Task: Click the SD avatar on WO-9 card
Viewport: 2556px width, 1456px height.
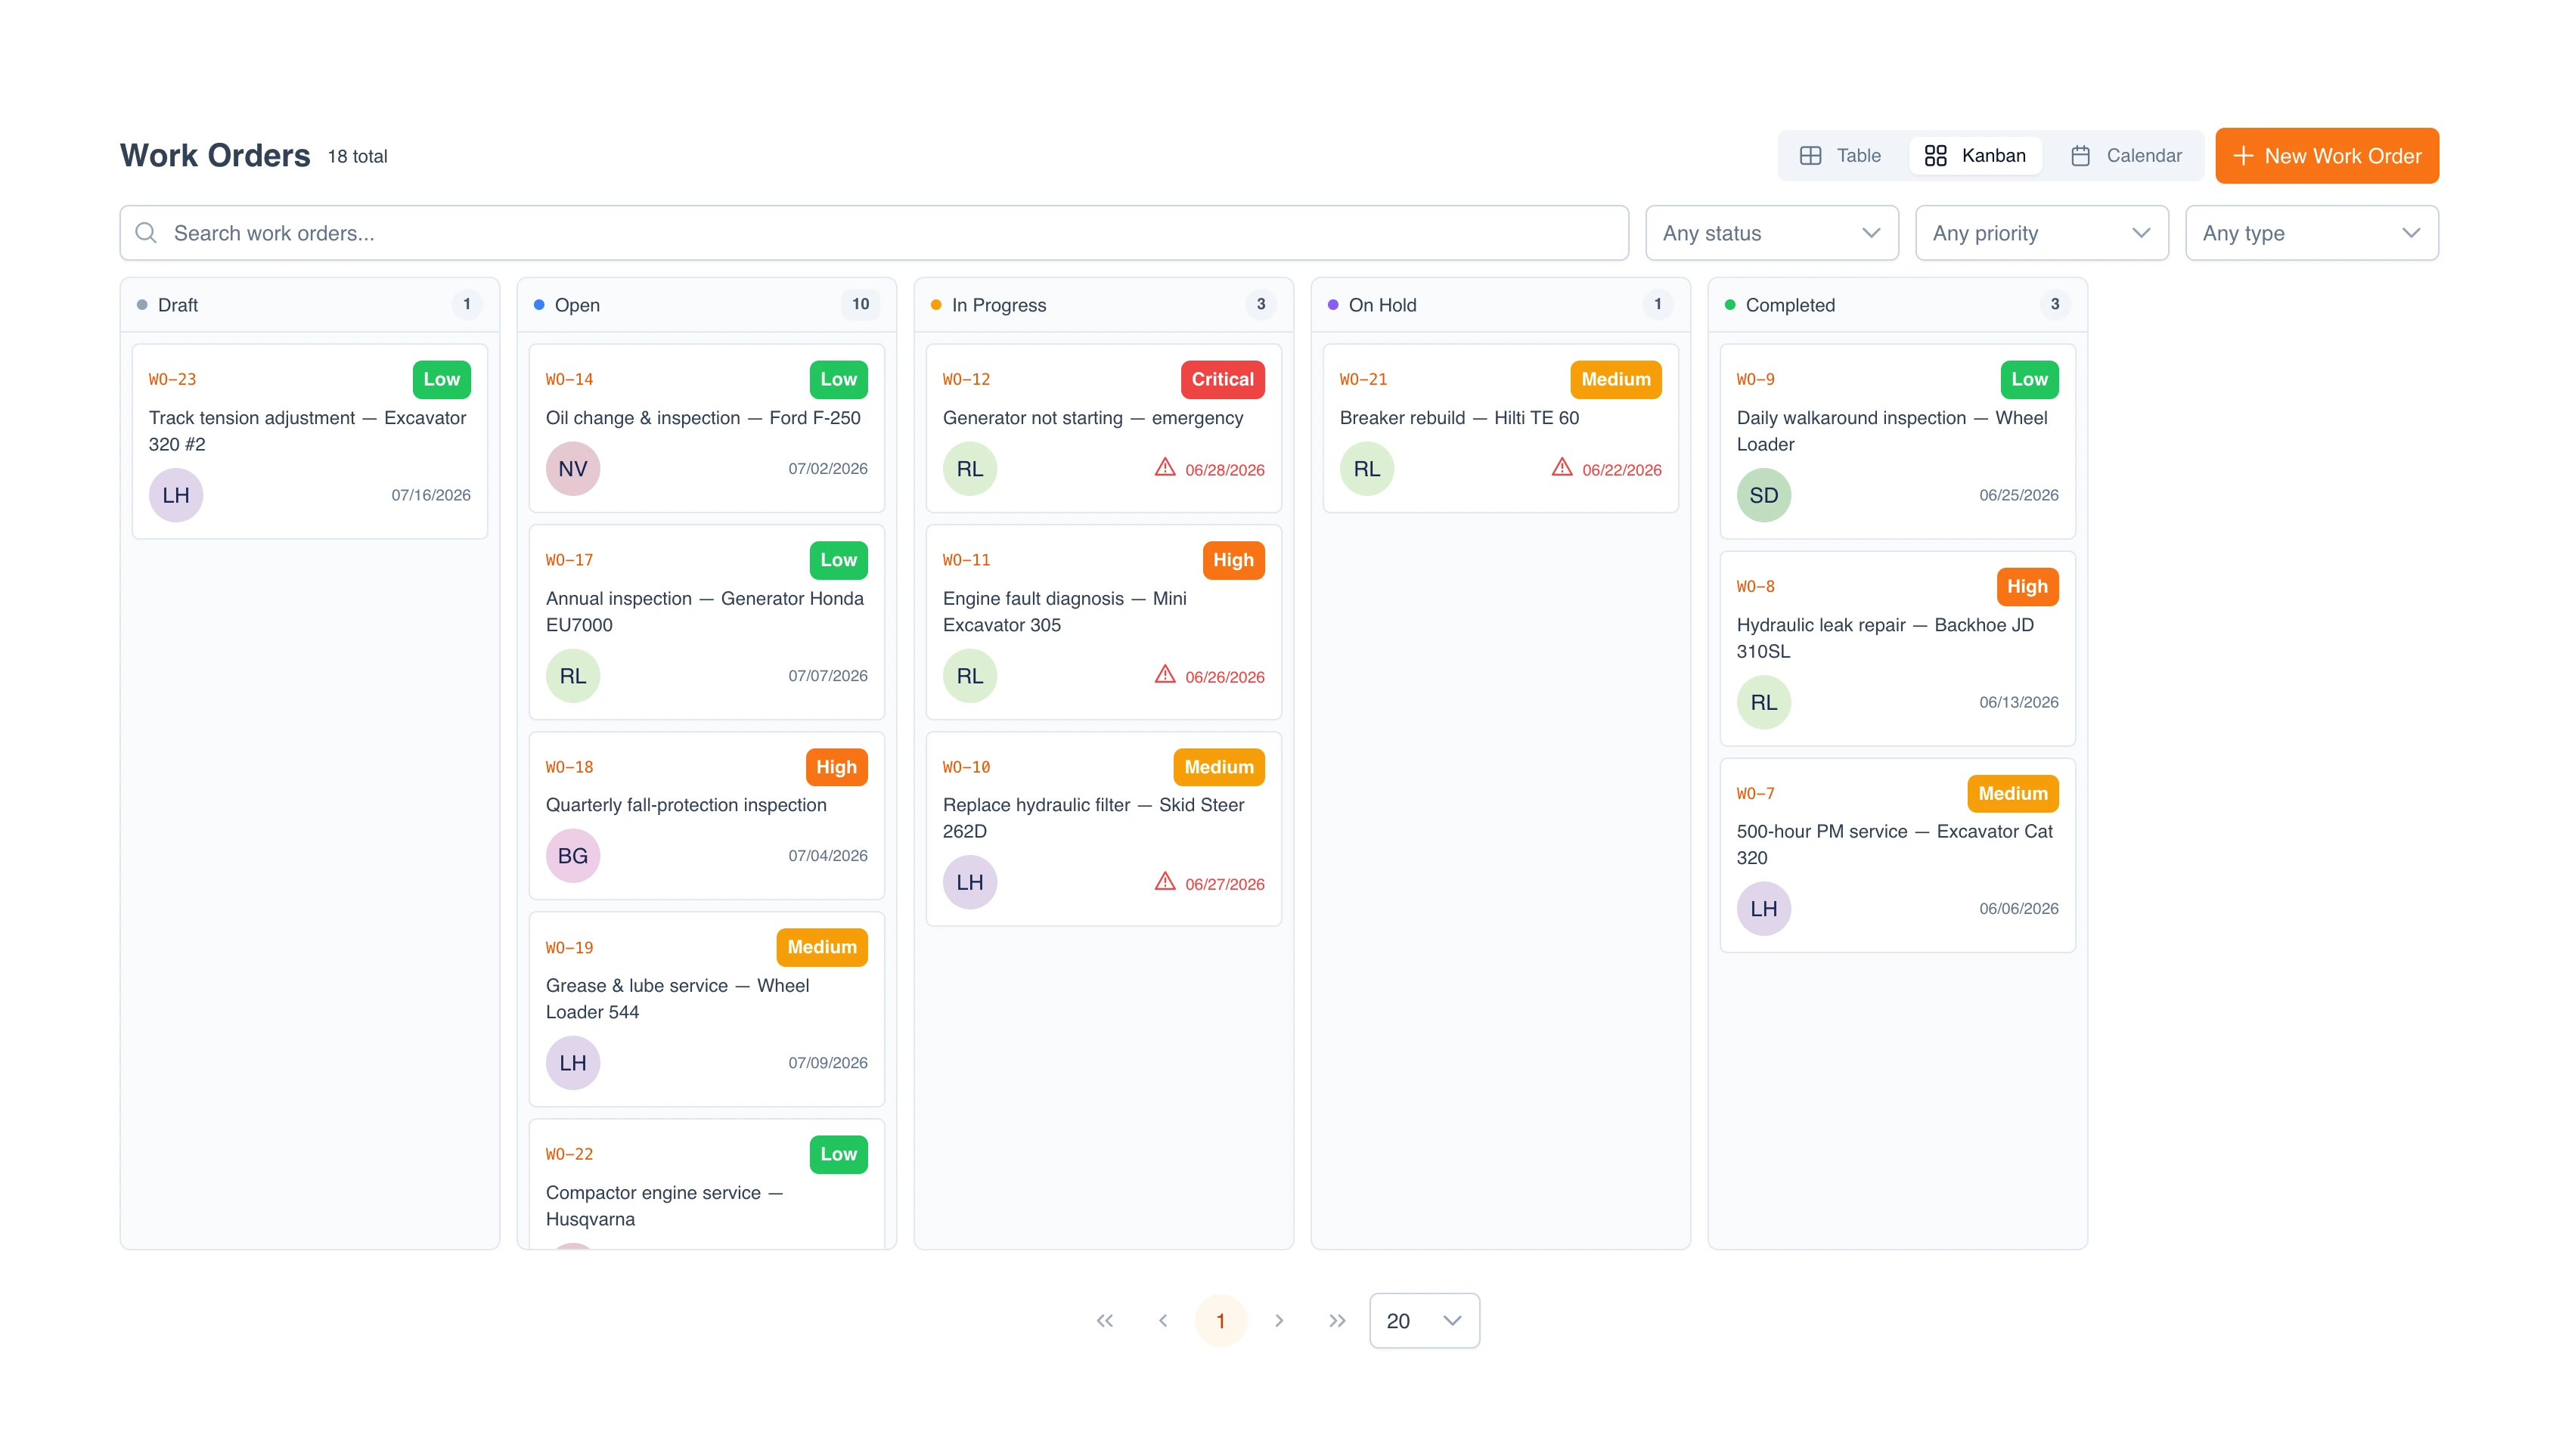Action: (x=1764, y=495)
